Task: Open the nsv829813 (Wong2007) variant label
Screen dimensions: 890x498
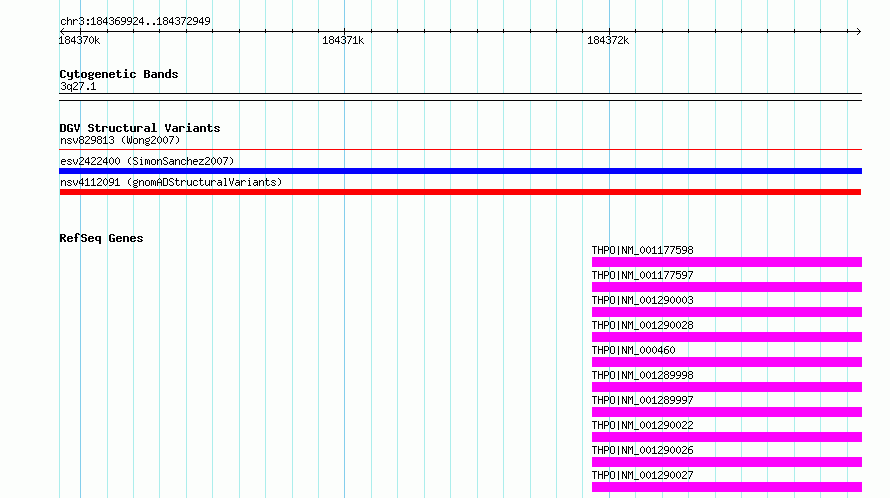Action: pos(120,140)
